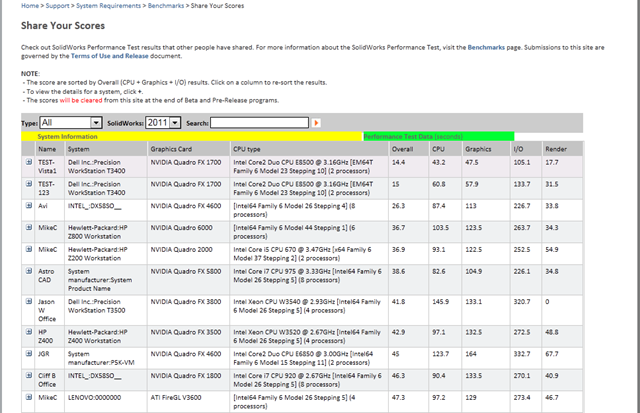Click Overall score 47.3

398,397
